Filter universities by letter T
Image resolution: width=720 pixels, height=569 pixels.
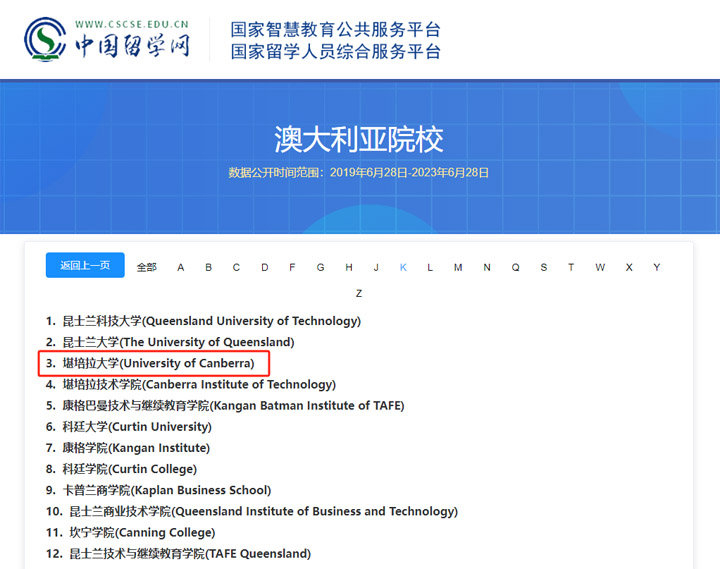(571, 267)
